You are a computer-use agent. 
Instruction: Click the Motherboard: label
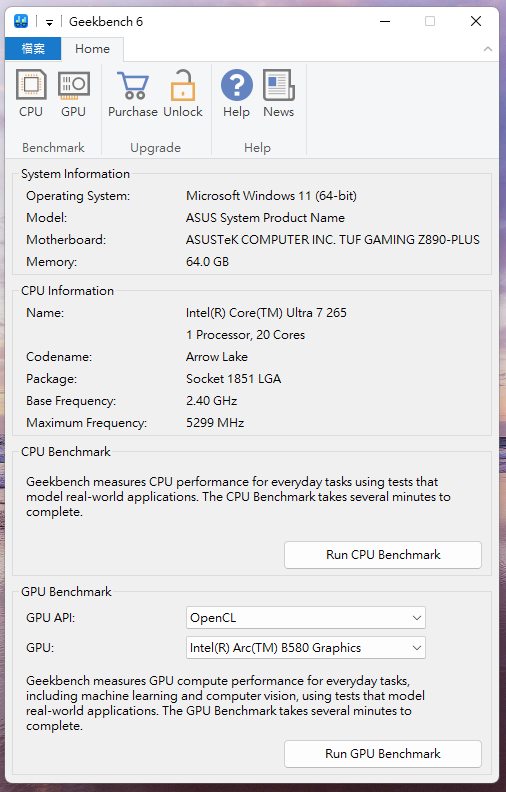(x=66, y=240)
